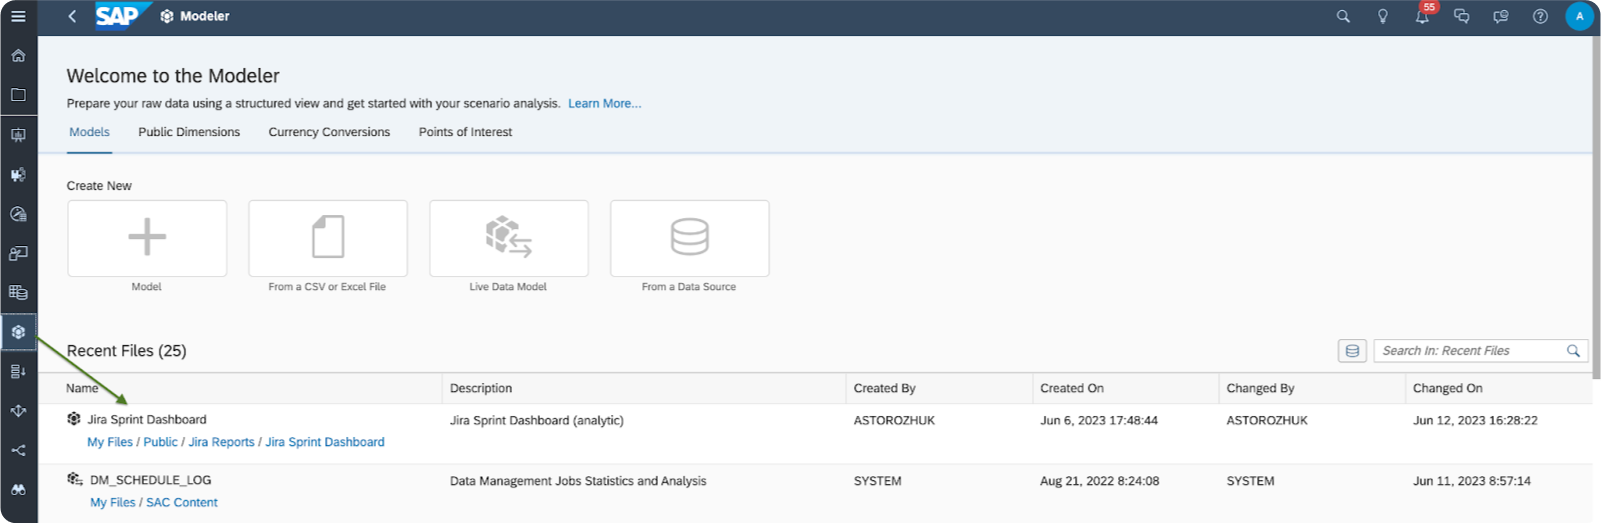
Task: Open the hamburger main menu
Action: [x=18, y=16]
